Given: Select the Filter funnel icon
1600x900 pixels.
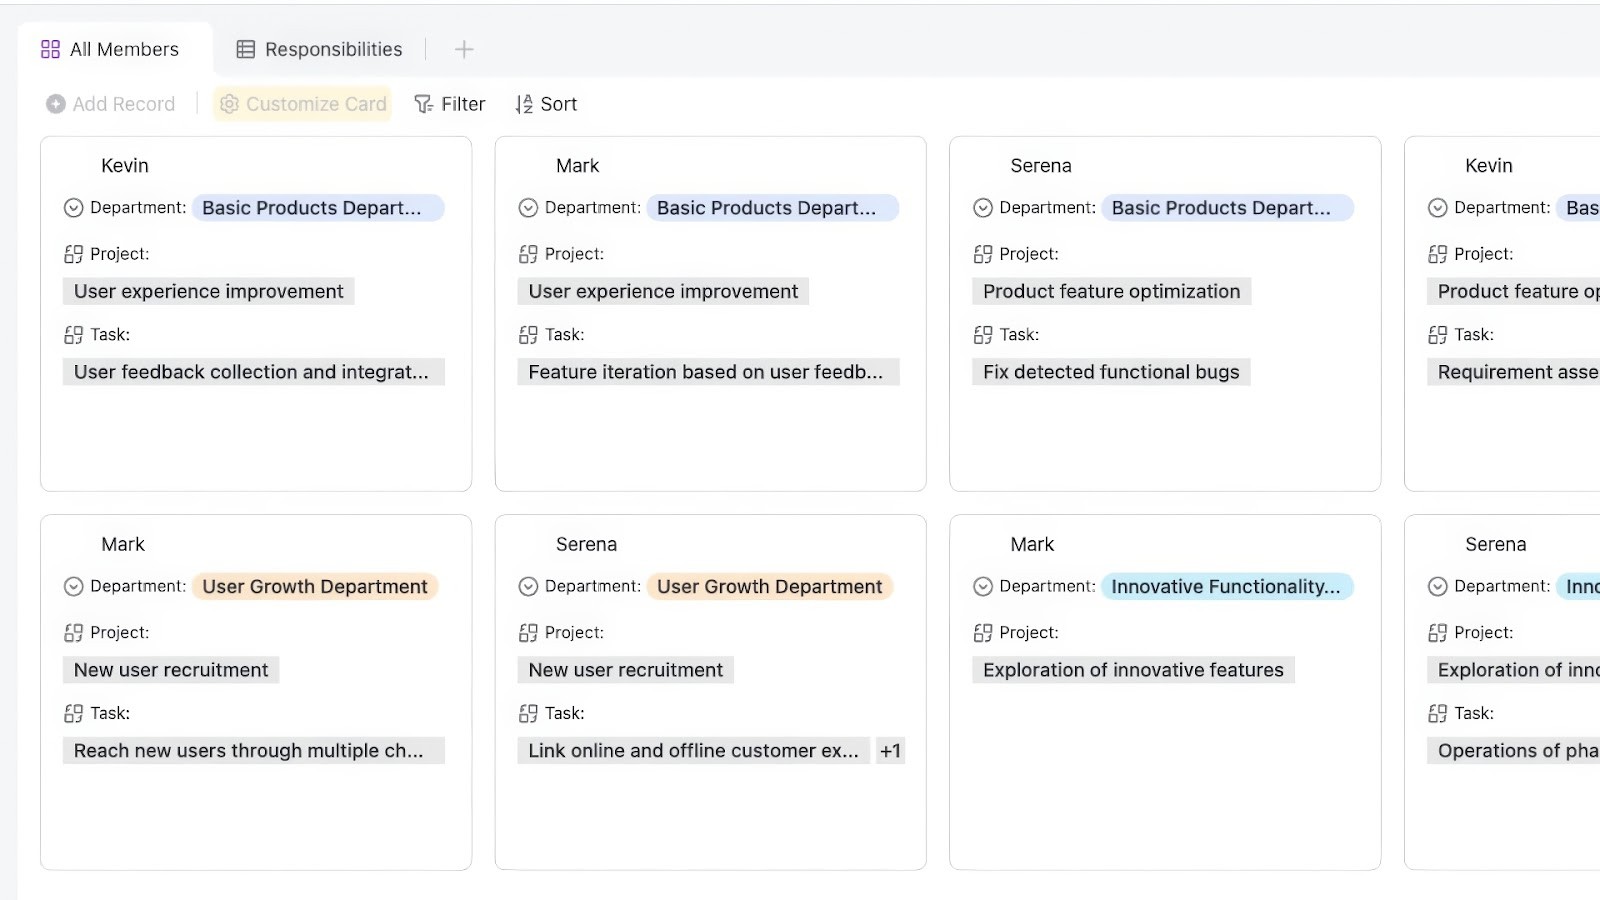Looking at the screenshot, I should (x=424, y=103).
